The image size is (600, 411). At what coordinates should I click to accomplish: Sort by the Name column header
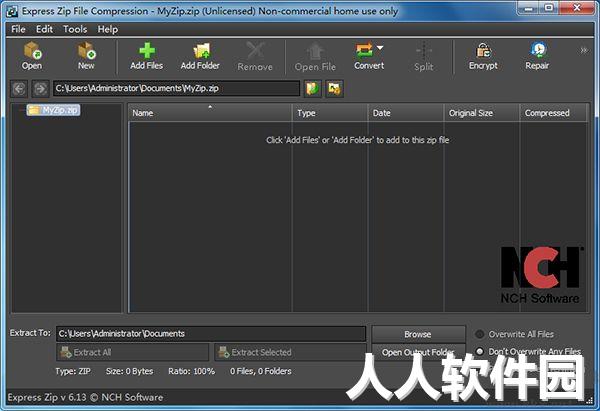click(x=210, y=113)
